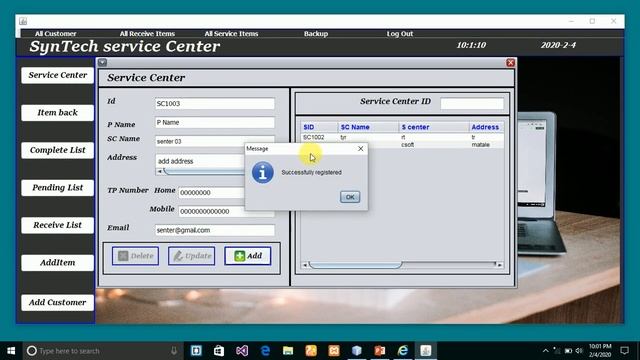Click into the P Name field
This screenshot has height=360, width=640.
215,122
